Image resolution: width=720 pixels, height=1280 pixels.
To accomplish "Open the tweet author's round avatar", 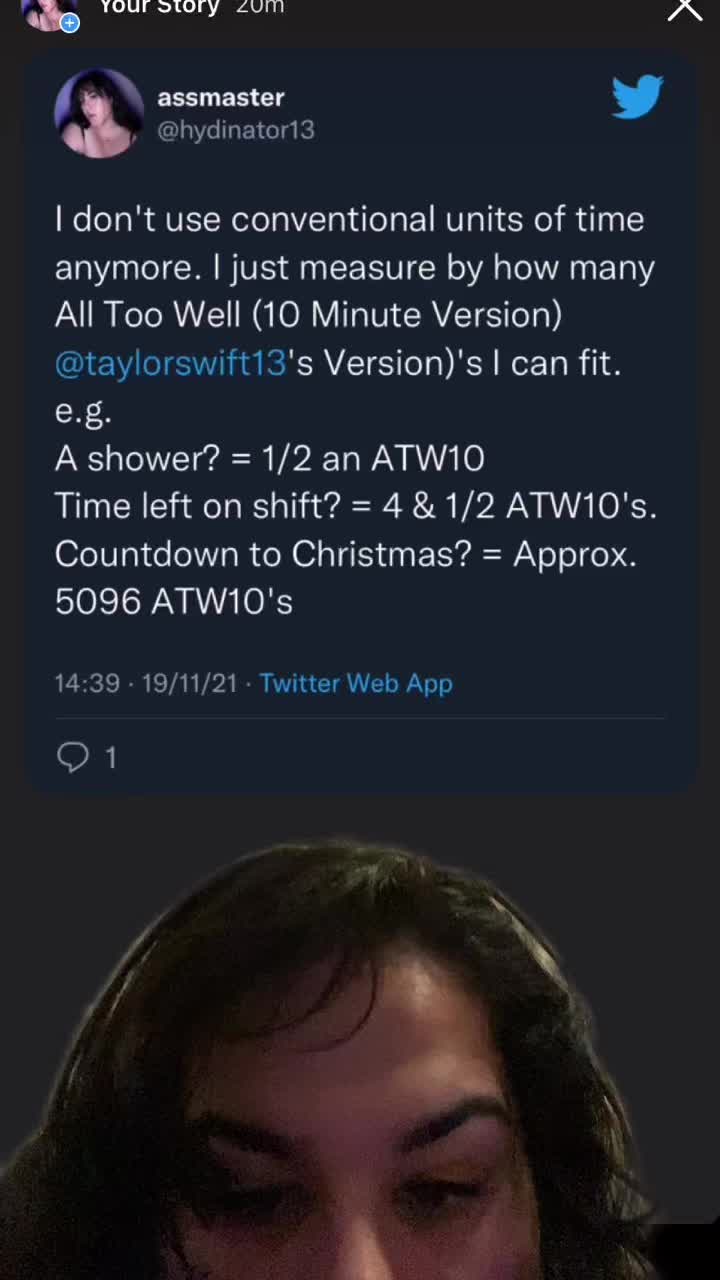I will click(99, 113).
